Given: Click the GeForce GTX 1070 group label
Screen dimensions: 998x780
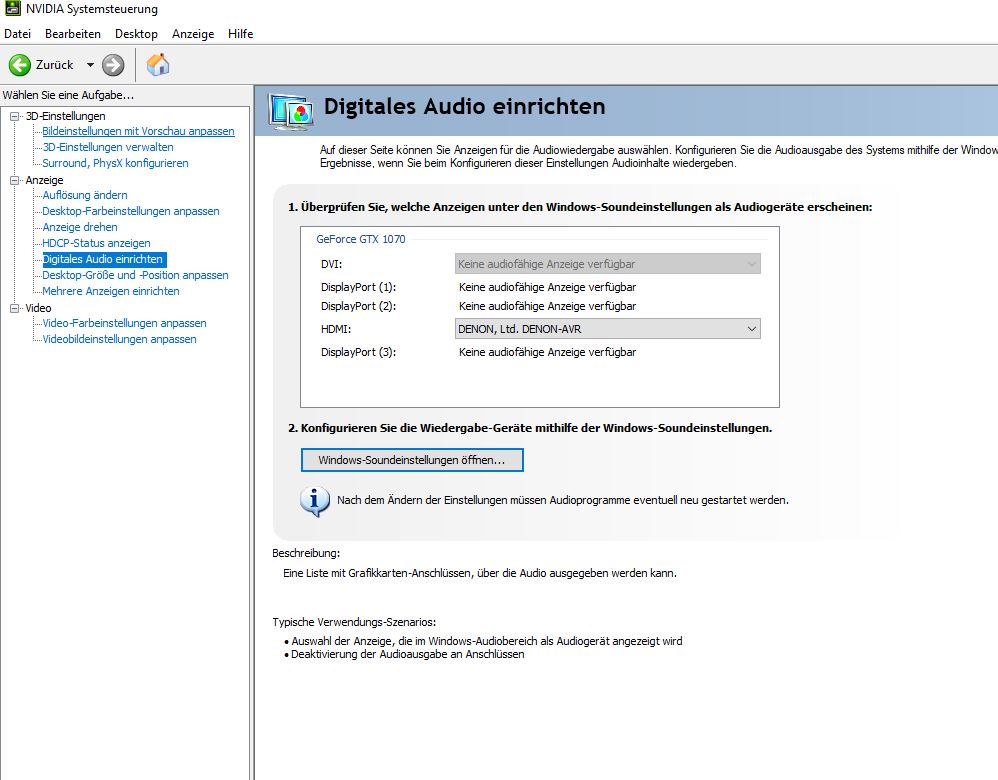Looking at the screenshot, I should (361, 239).
